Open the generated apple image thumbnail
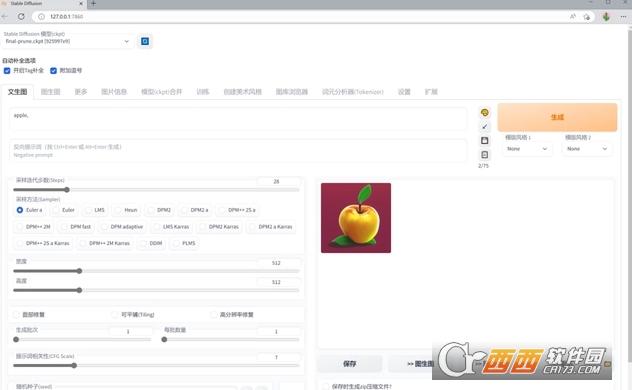The image size is (632, 390). (x=356, y=218)
